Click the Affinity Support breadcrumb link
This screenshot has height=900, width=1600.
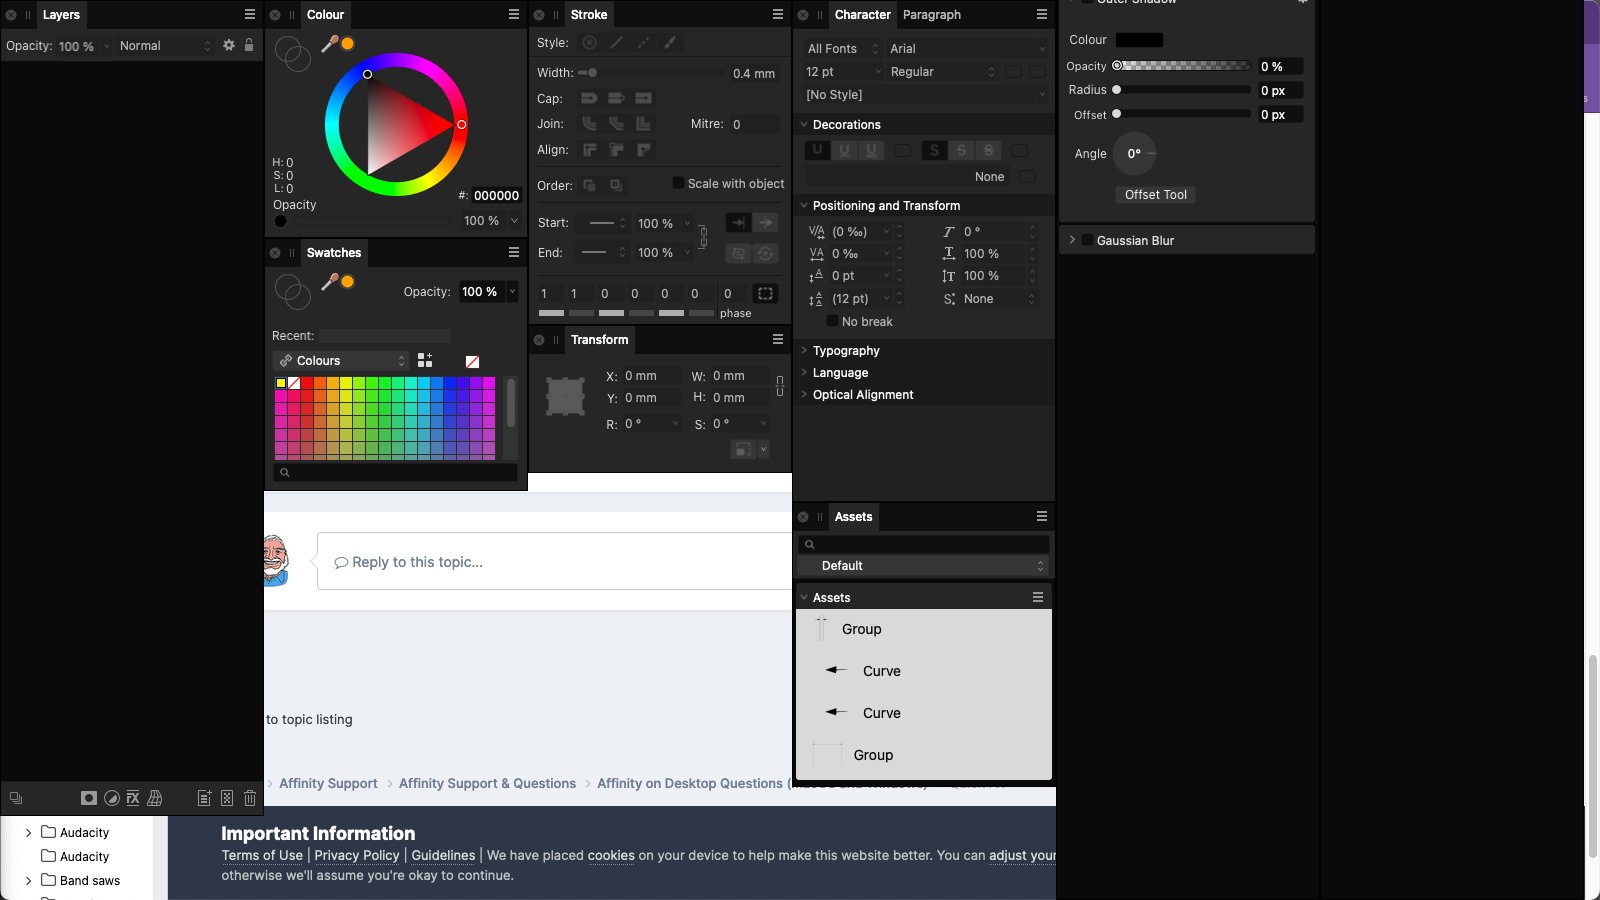tap(328, 783)
